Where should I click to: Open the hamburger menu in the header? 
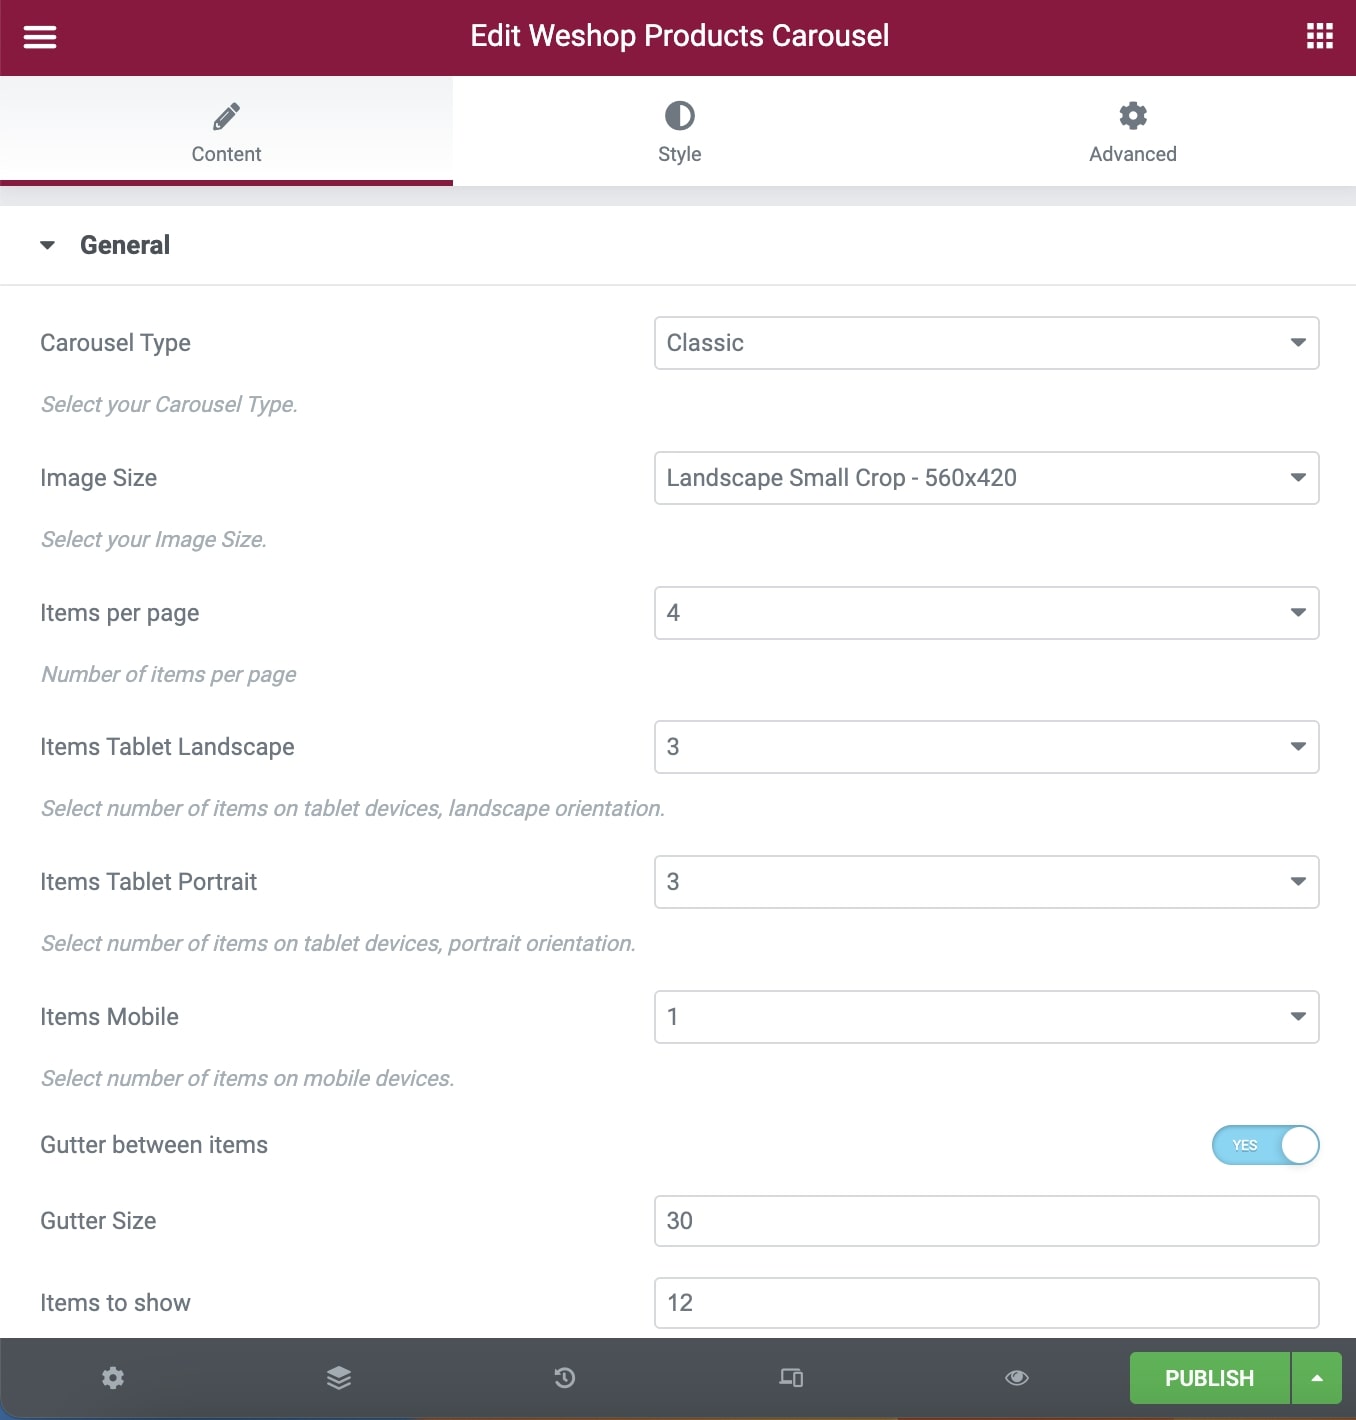(x=40, y=37)
